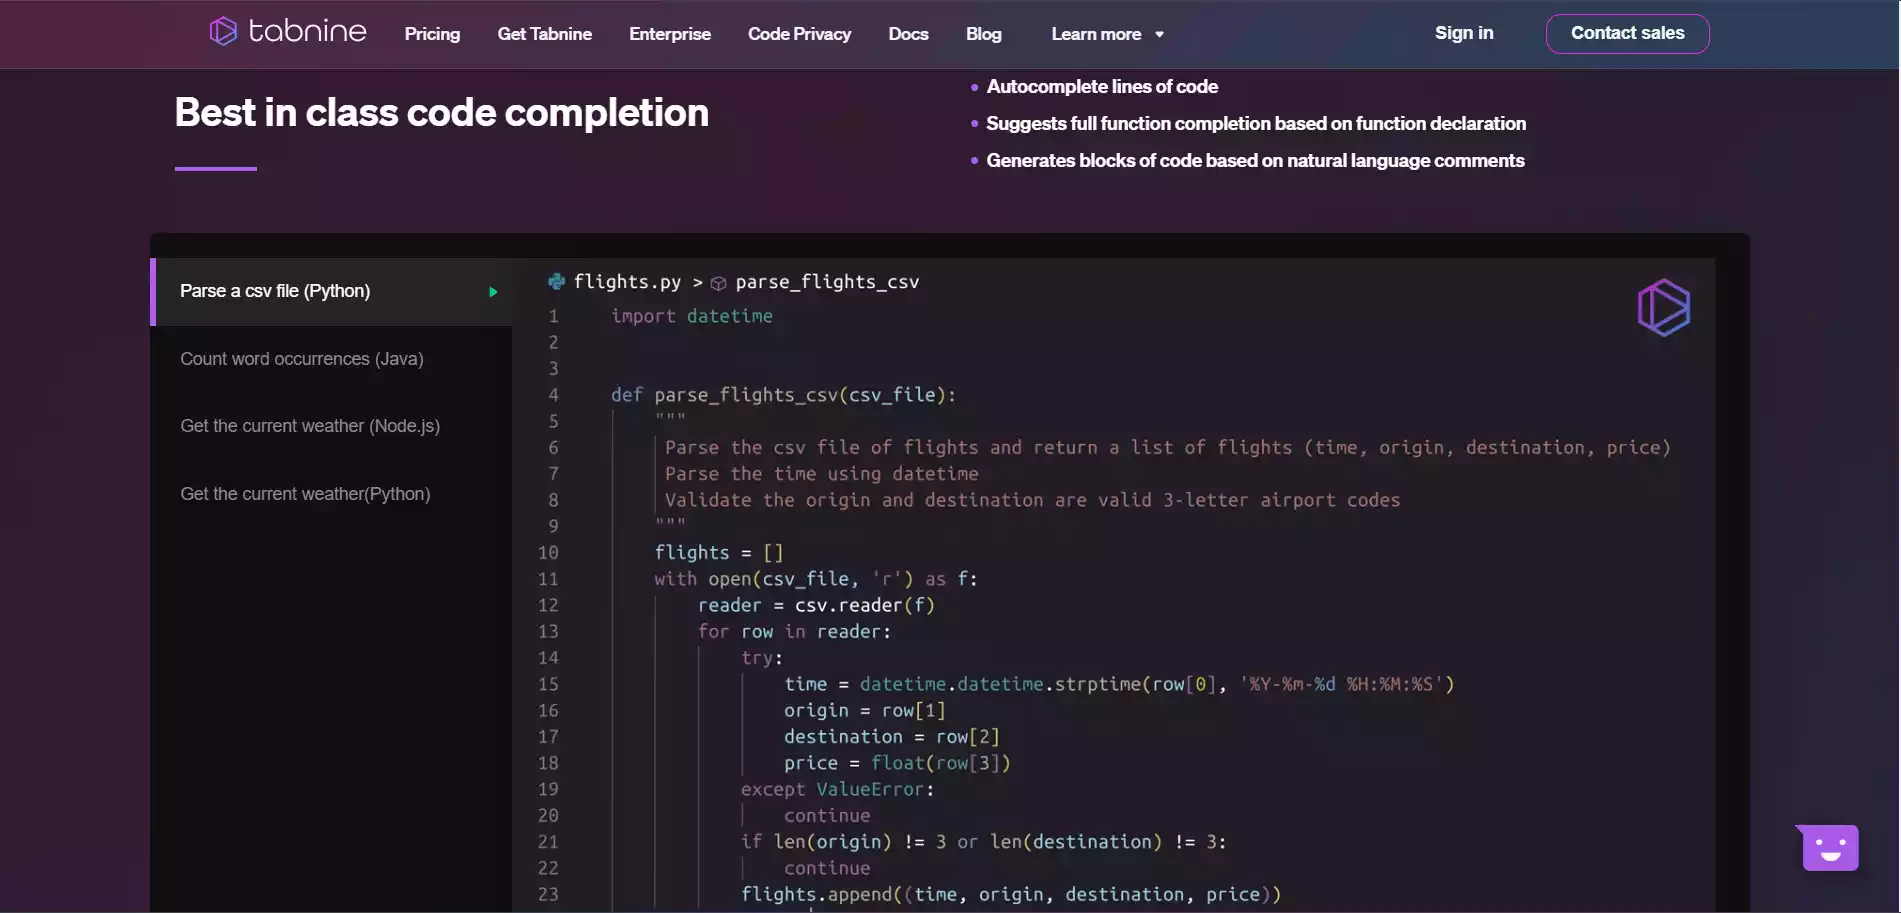Click 'destination = row[2]' code line

pyautogui.click(x=892, y=737)
